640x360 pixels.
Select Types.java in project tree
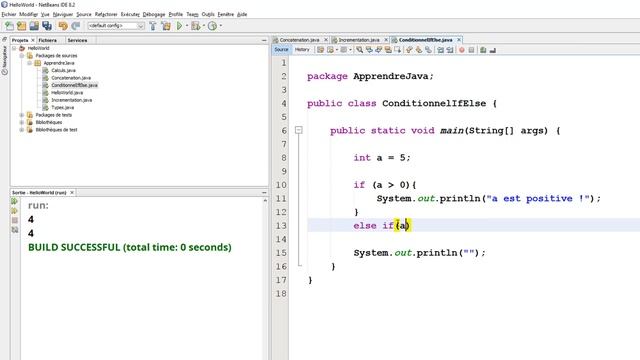[62, 107]
